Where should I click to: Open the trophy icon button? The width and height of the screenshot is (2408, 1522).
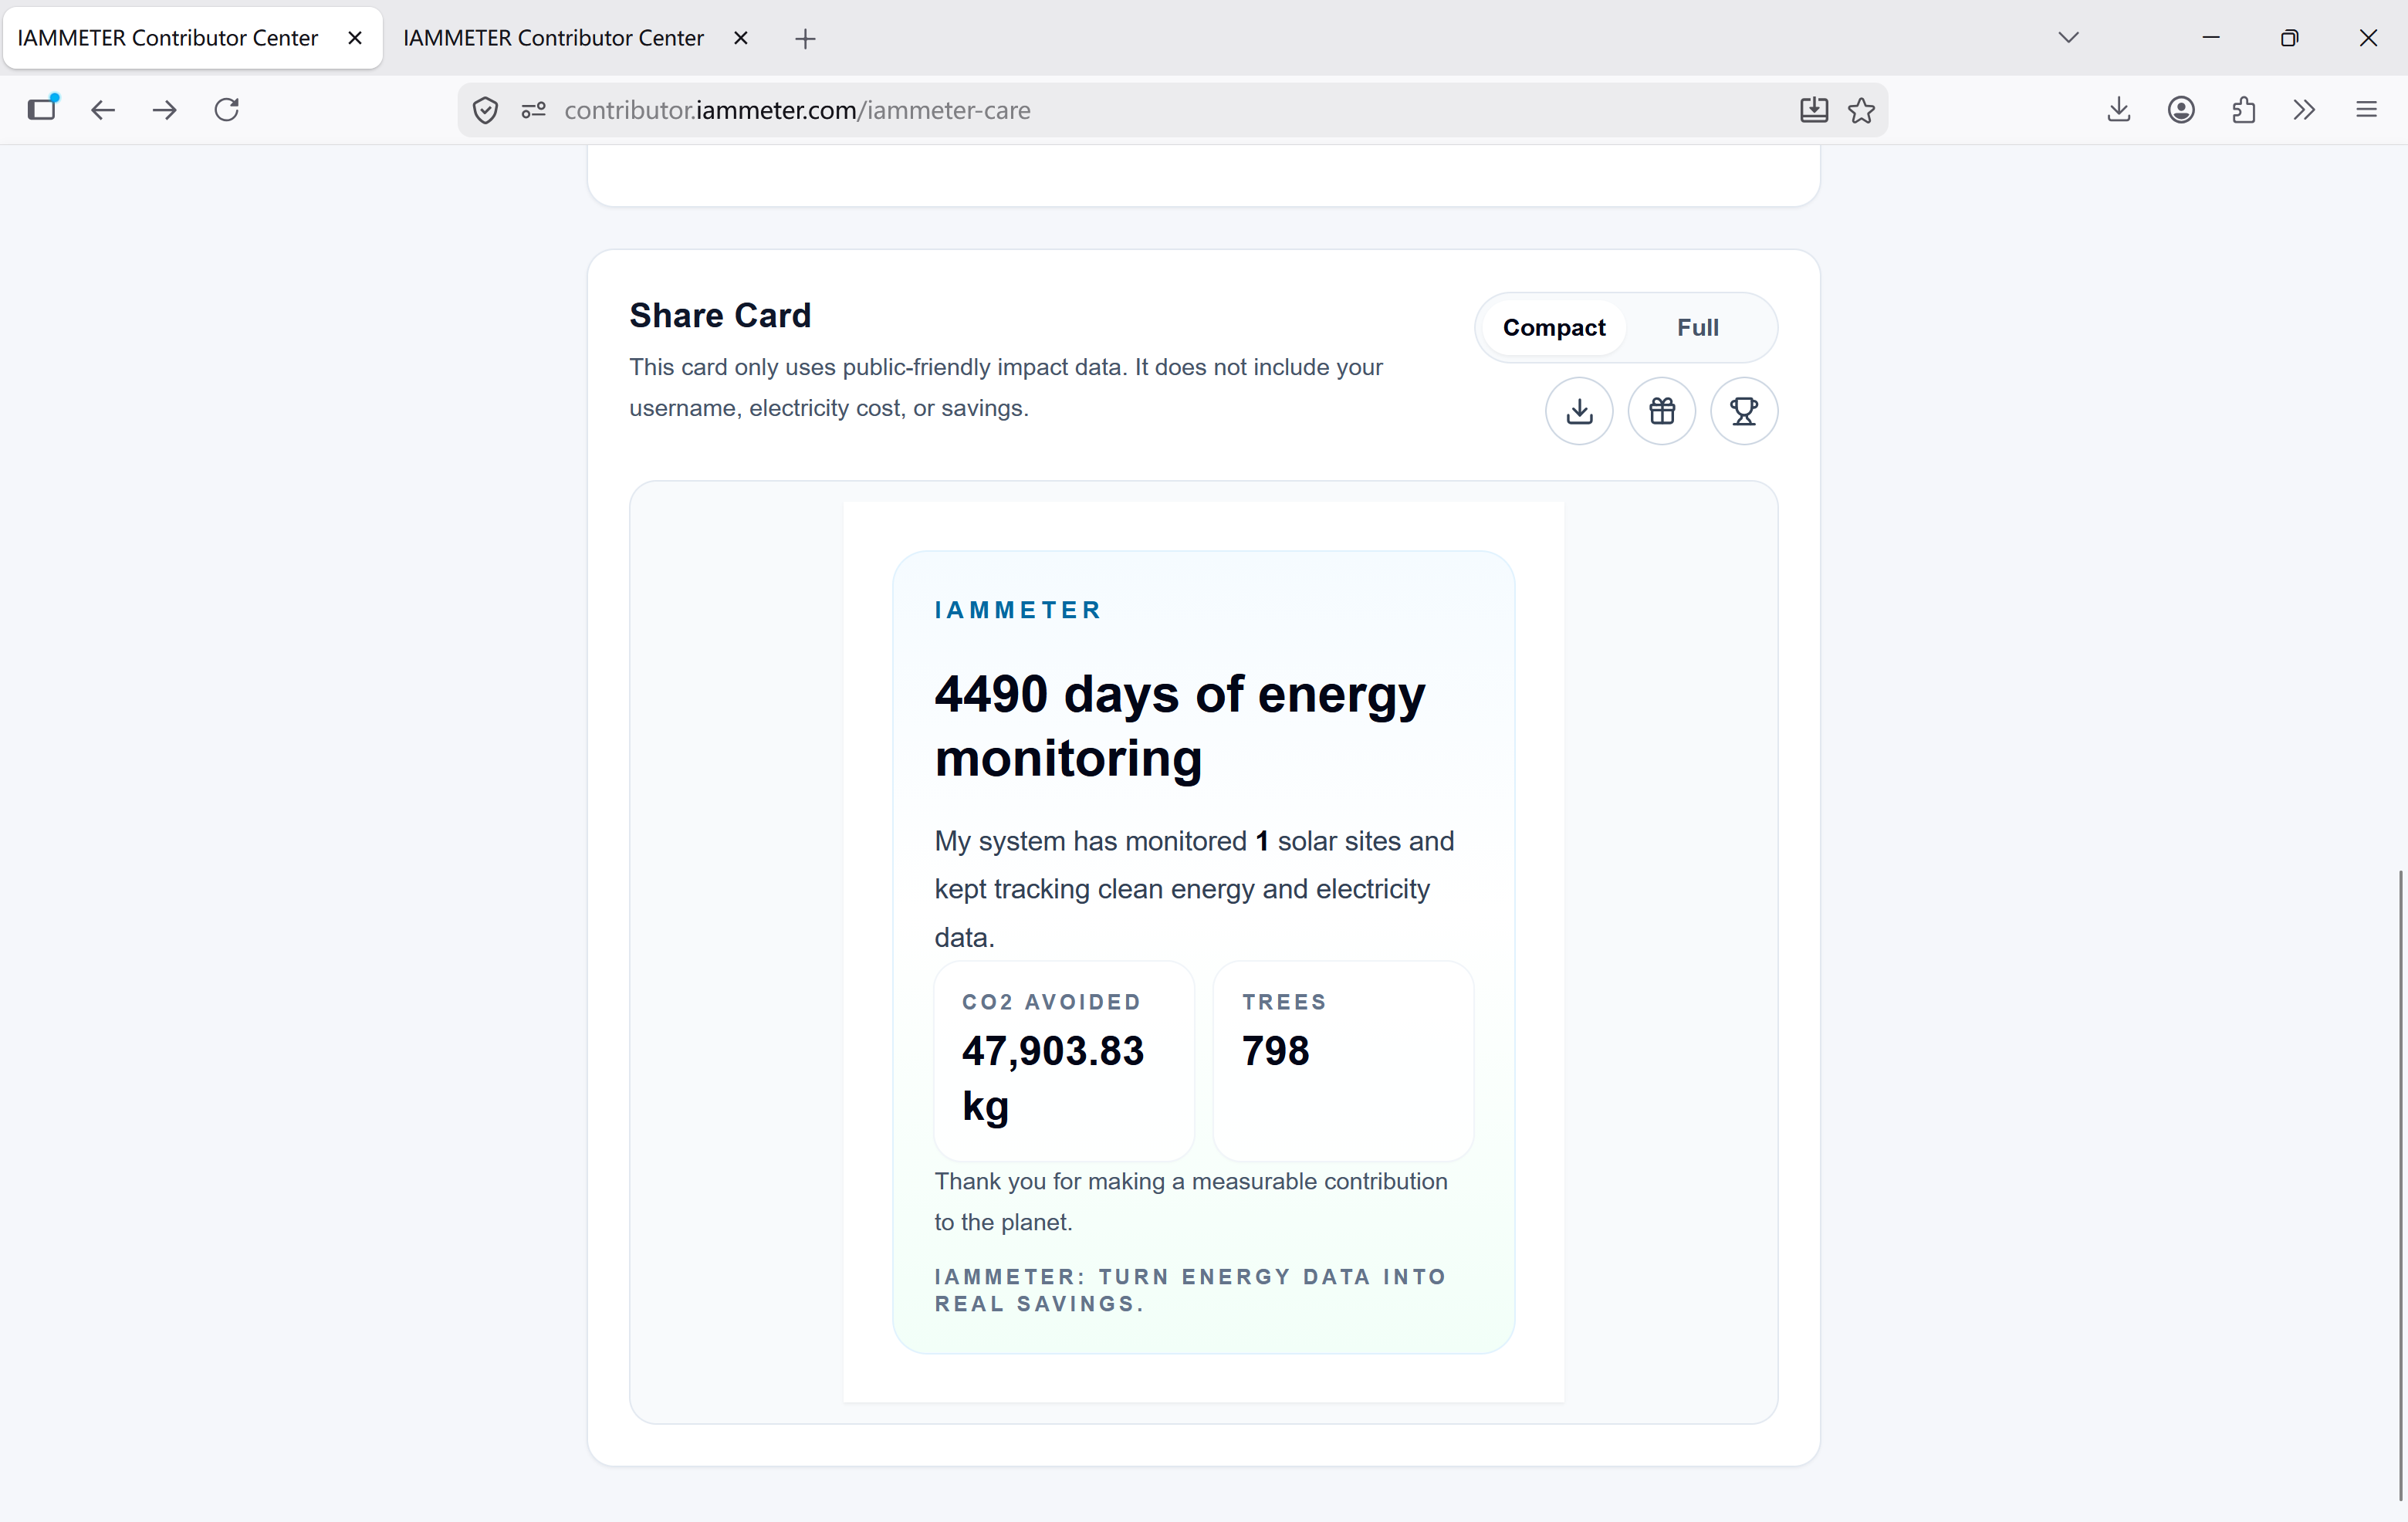[x=1743, y=411]
